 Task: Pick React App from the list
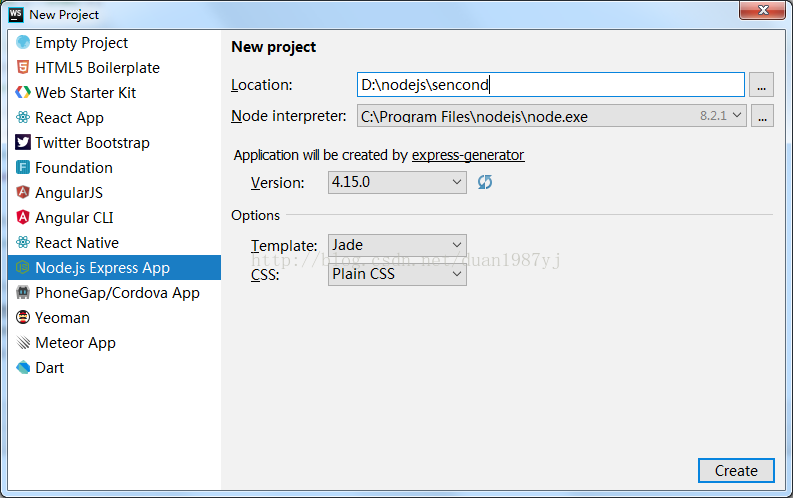114,117
